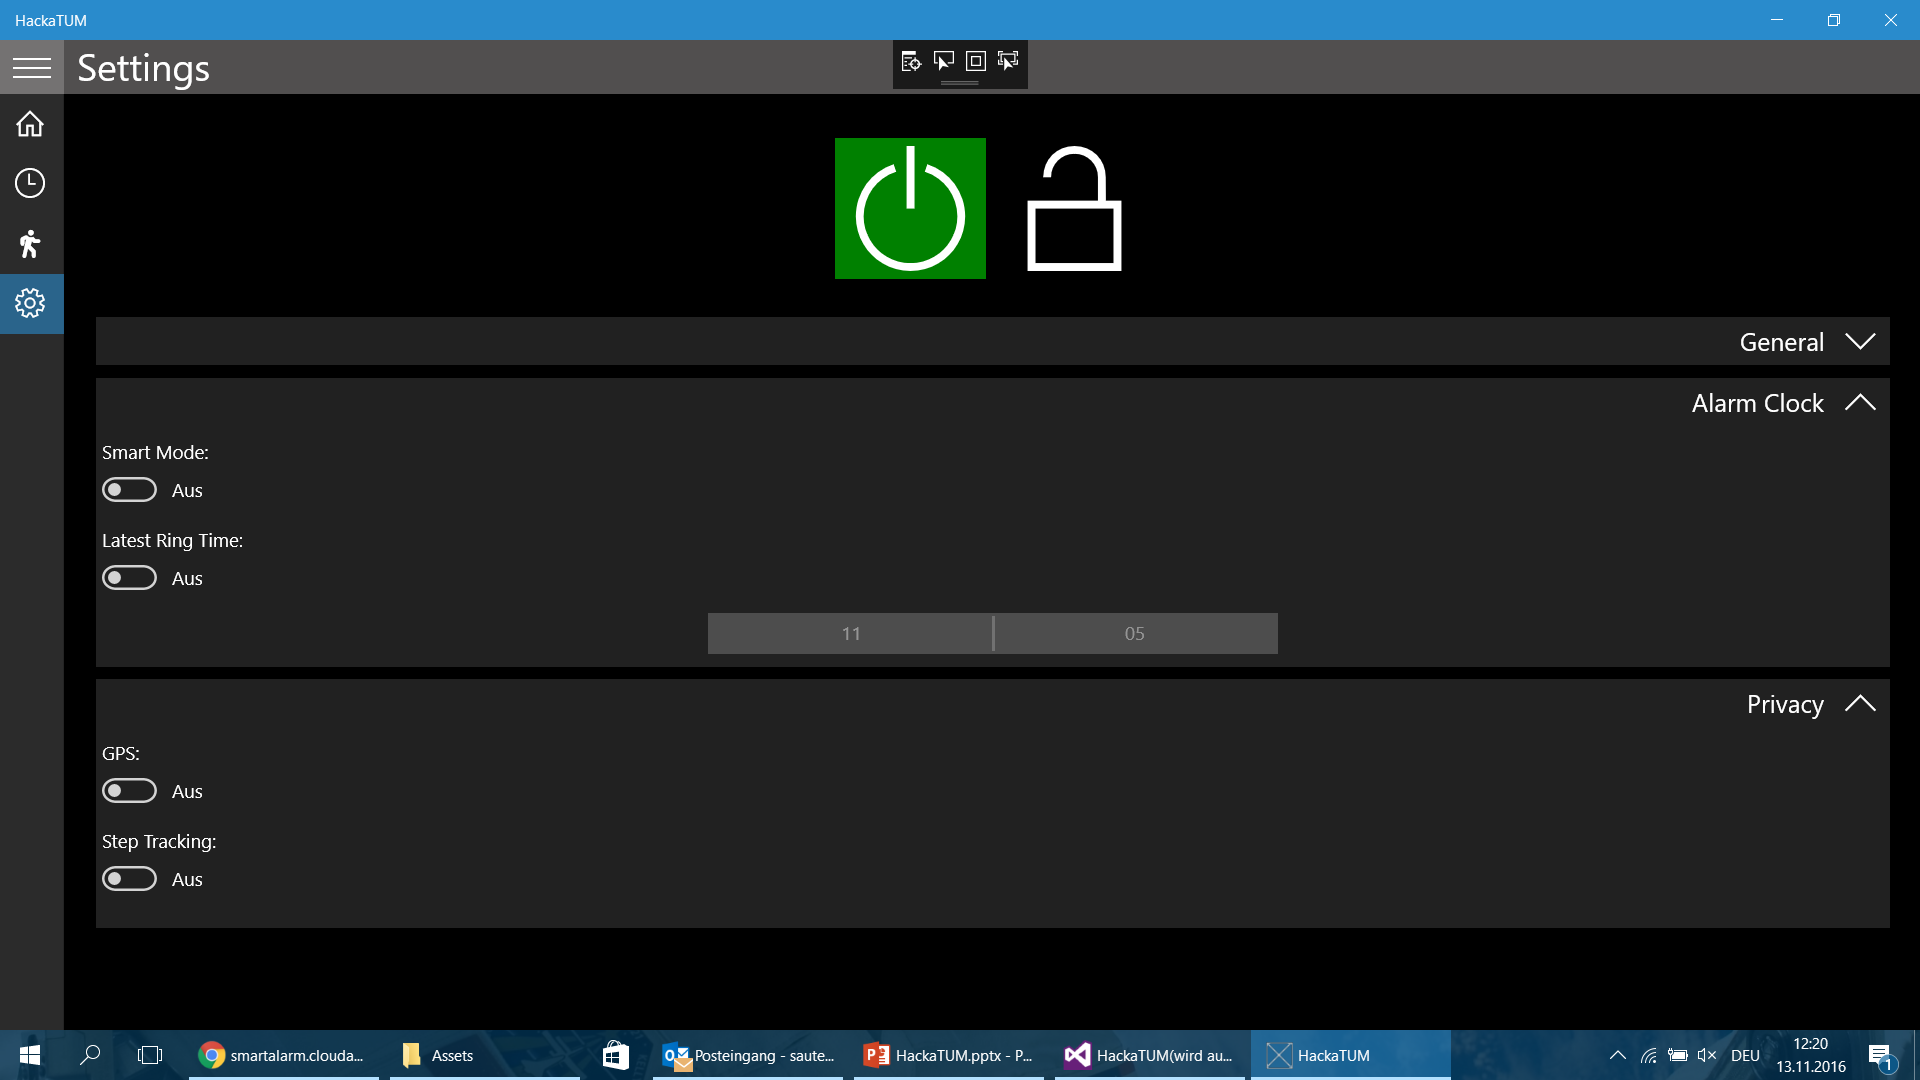Expand the General section
Viewport: 1920px width, 1080px height.
[1860, 342]
